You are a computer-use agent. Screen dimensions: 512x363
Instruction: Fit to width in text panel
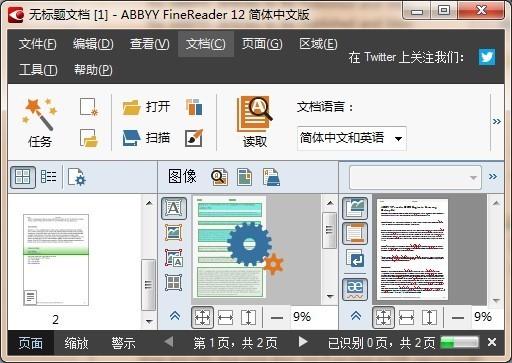[406, 317]
